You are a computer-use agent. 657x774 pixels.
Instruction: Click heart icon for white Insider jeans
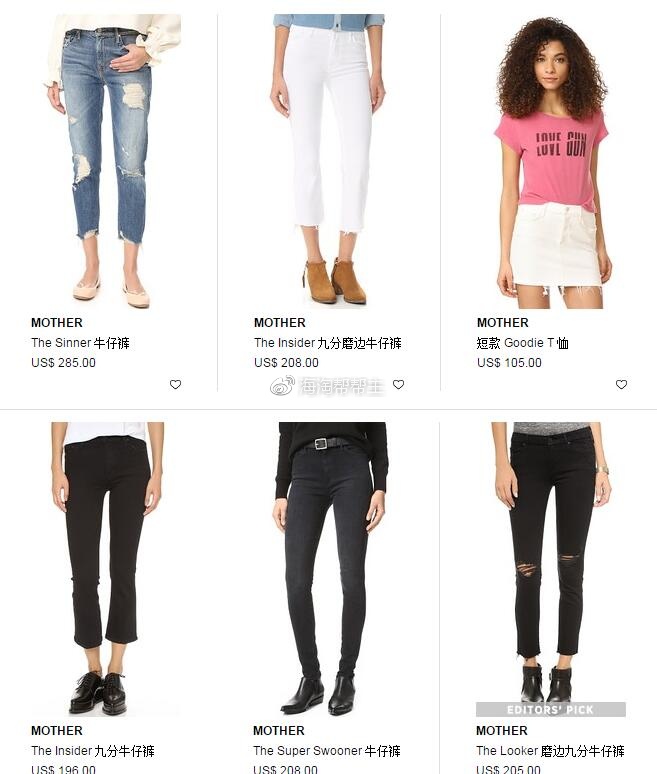click(x=398, y=385)
